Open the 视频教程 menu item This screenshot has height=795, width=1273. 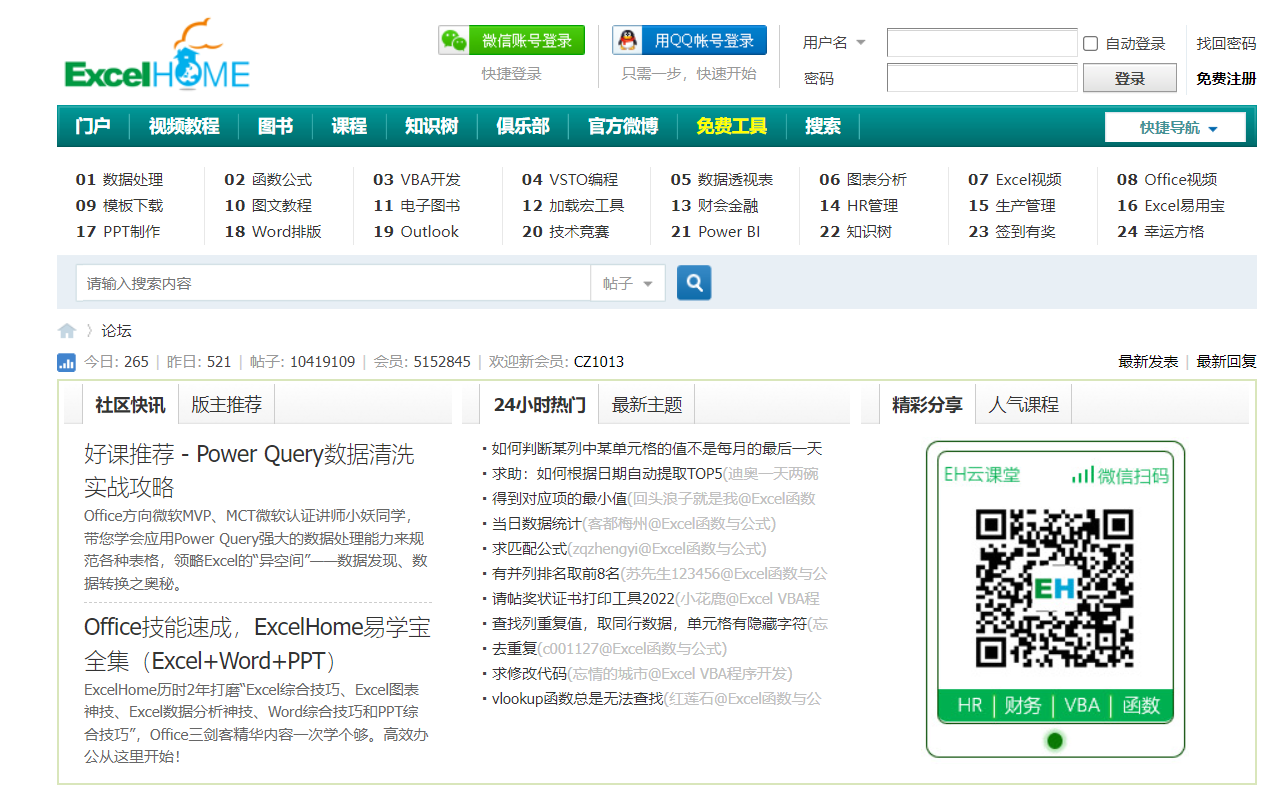pos(184,126)
